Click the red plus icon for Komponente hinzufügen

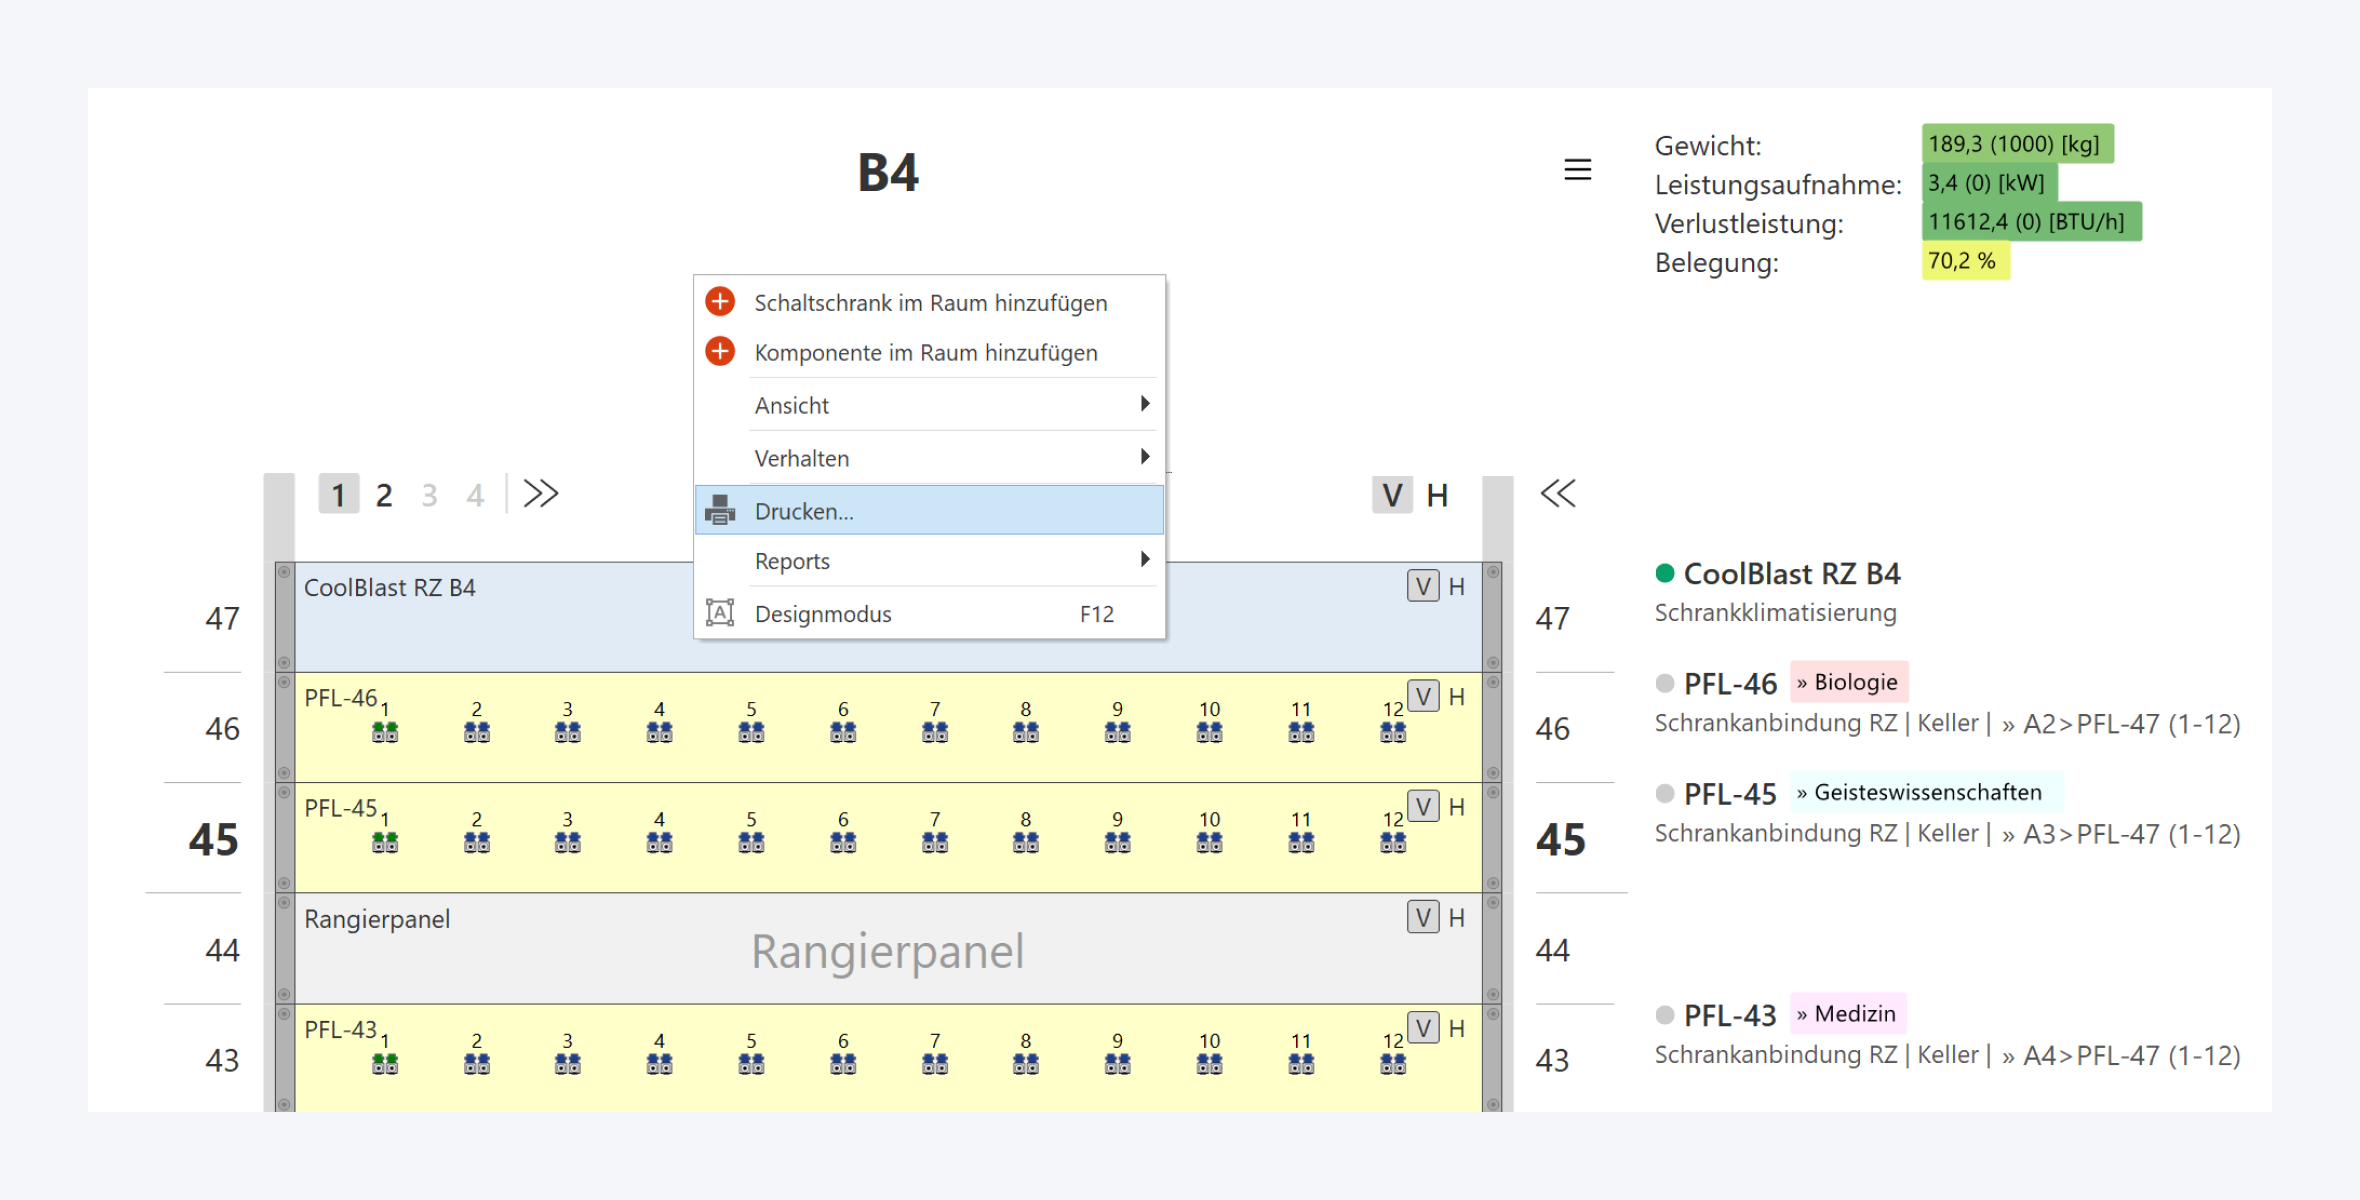[x=720, y=351]
